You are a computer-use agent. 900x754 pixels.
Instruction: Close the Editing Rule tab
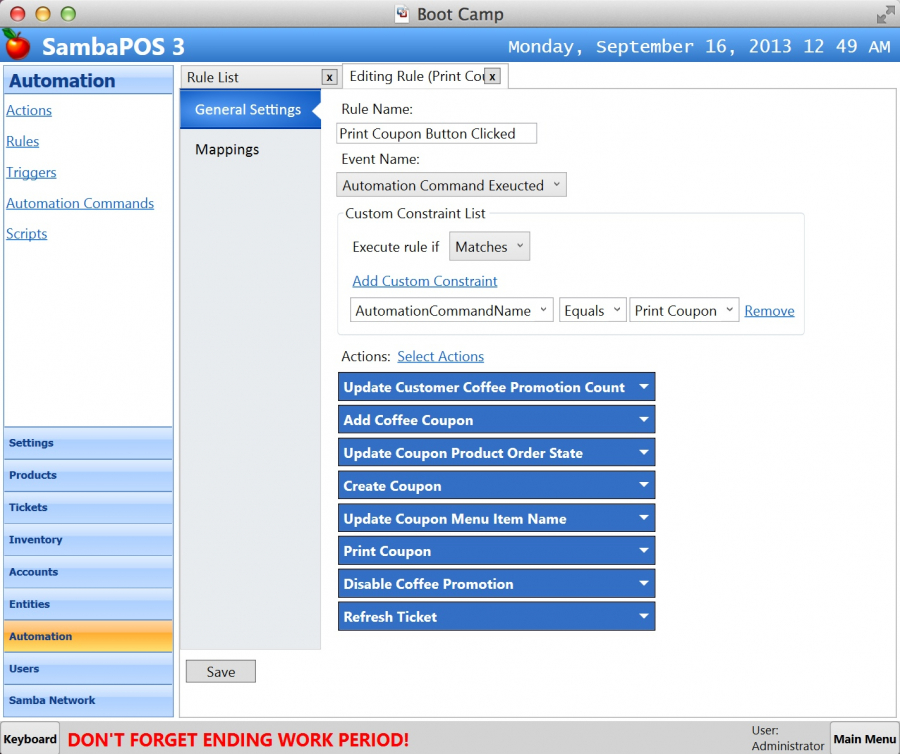click(x=492, y=76)
